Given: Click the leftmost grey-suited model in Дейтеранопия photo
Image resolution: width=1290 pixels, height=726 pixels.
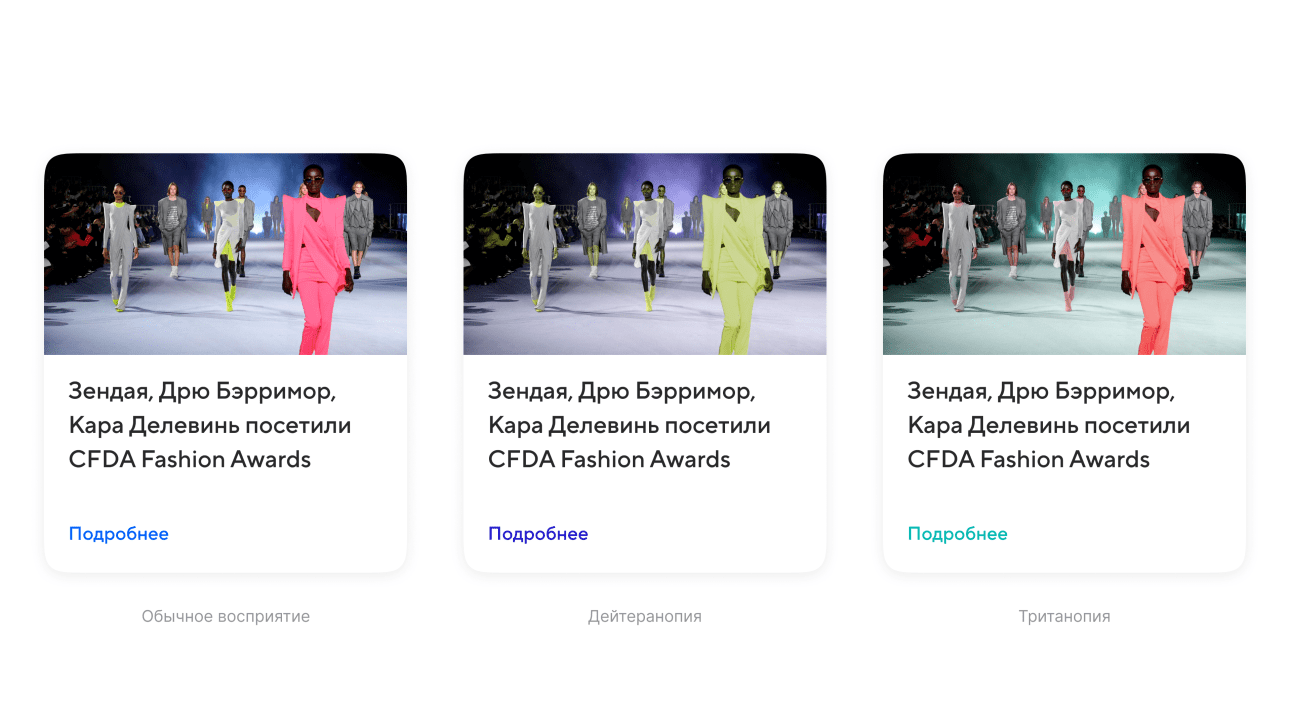Looking at the screenshot, I should [540, 246].
